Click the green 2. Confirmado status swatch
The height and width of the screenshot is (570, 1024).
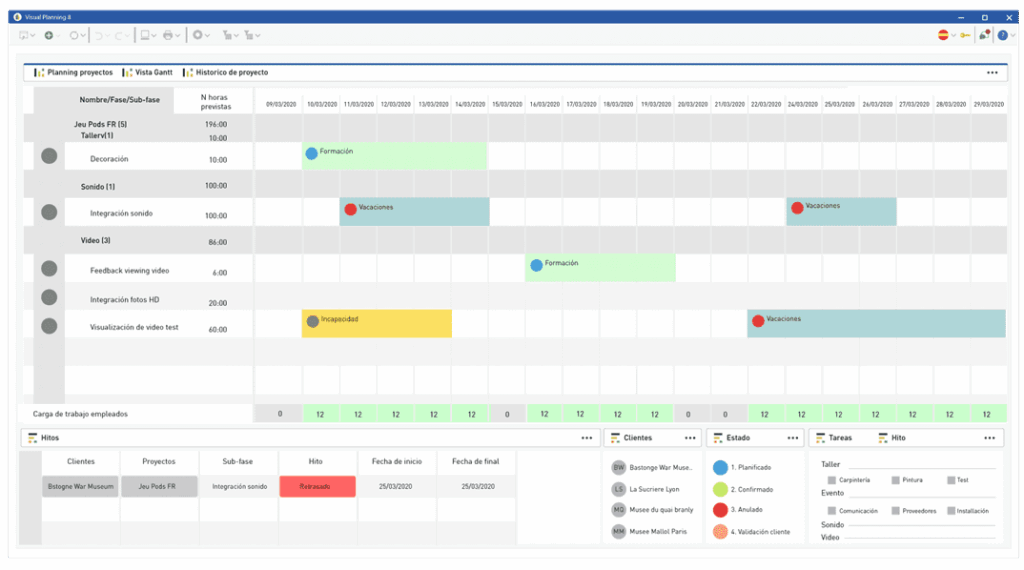tap(720, 489)
